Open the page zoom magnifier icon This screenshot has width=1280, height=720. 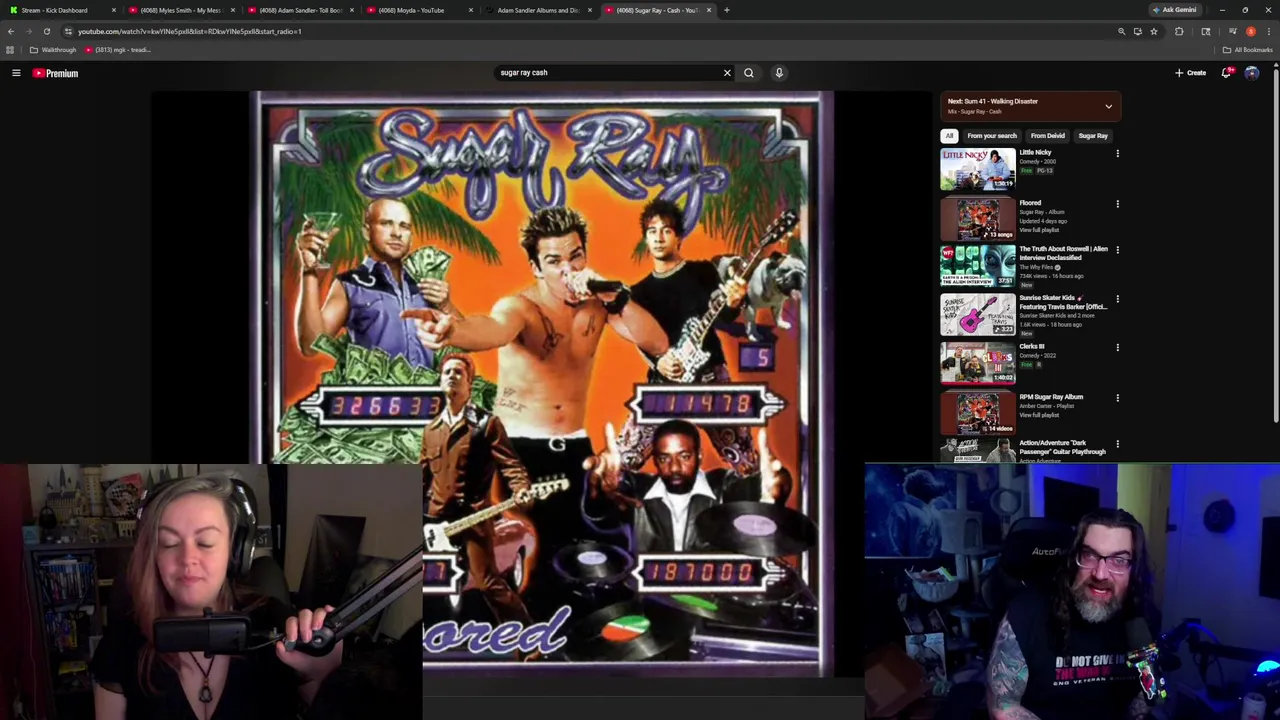pos(1121,31)
